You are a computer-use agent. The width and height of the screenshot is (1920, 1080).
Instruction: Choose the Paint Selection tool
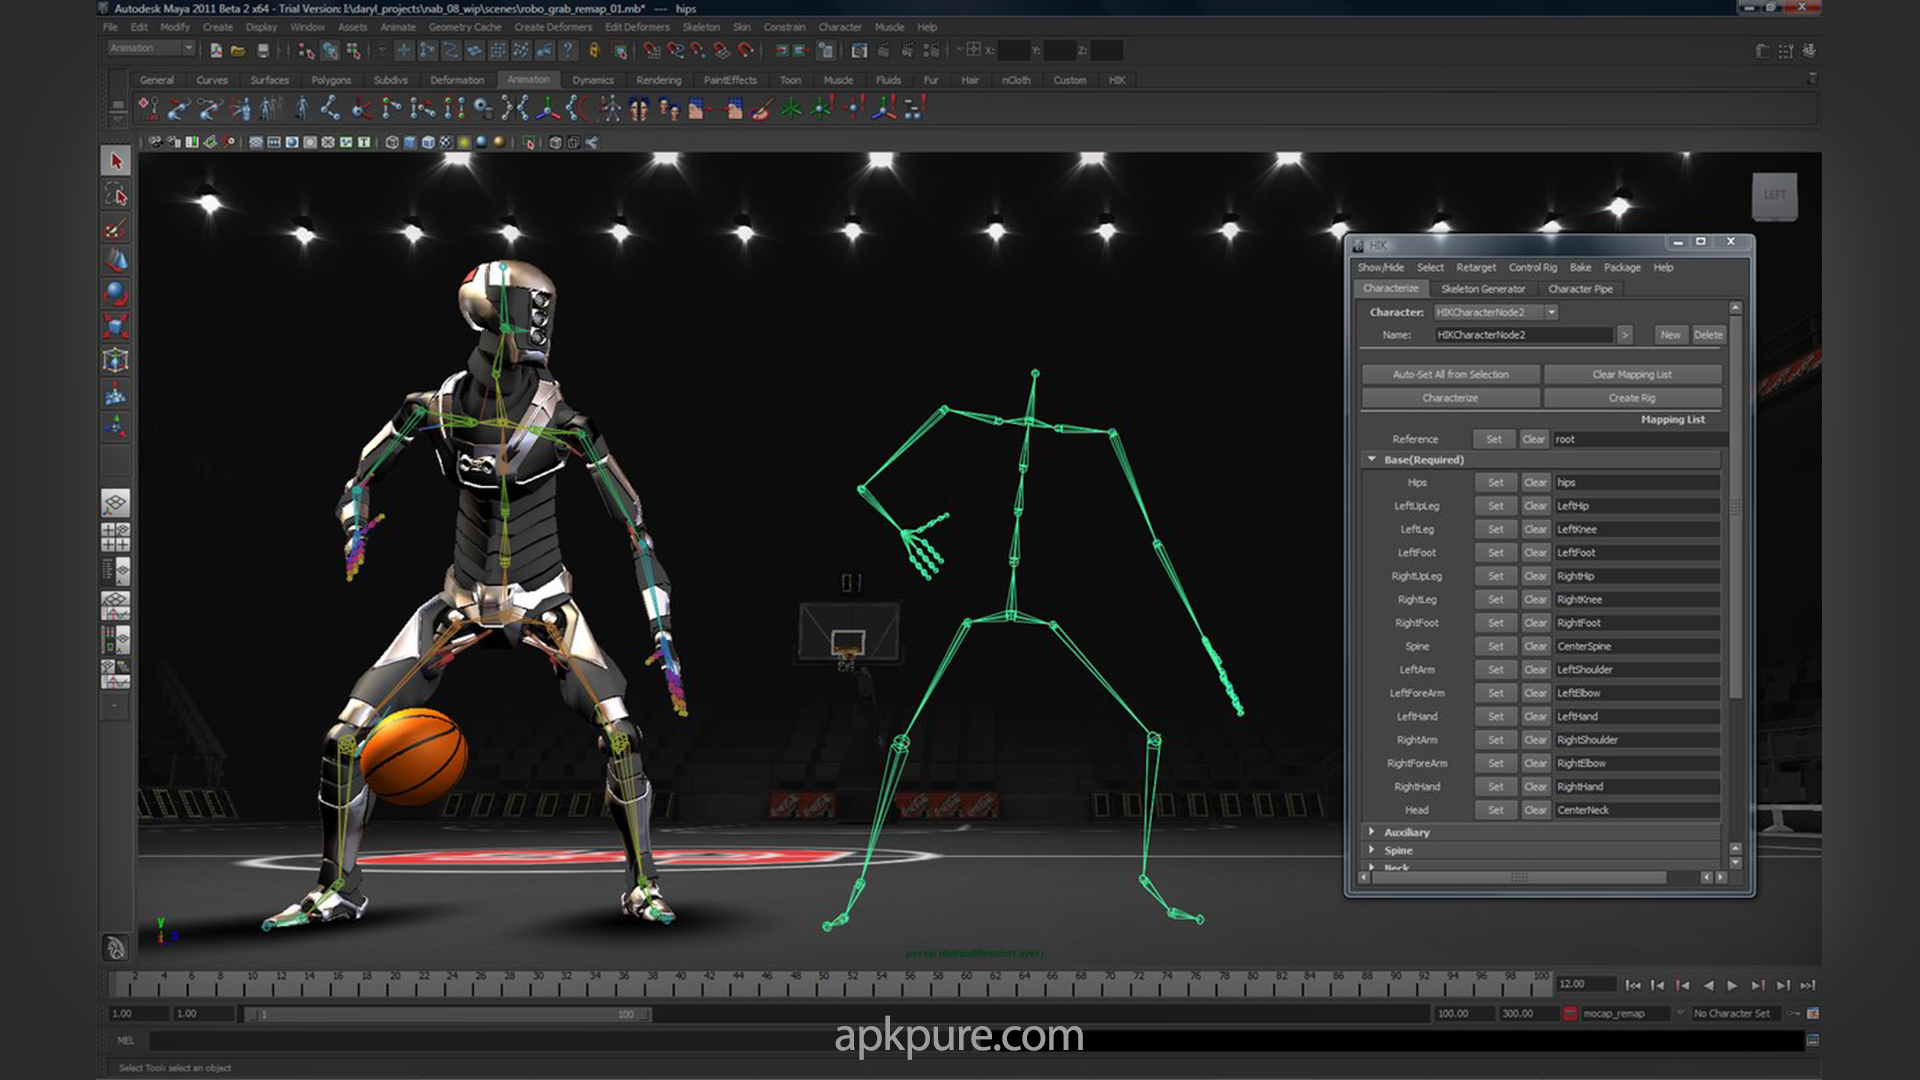116,227
